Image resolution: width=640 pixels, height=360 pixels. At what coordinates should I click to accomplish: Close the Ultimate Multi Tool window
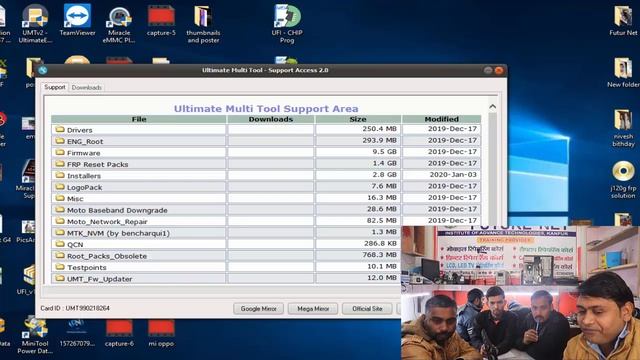(499, 70)
